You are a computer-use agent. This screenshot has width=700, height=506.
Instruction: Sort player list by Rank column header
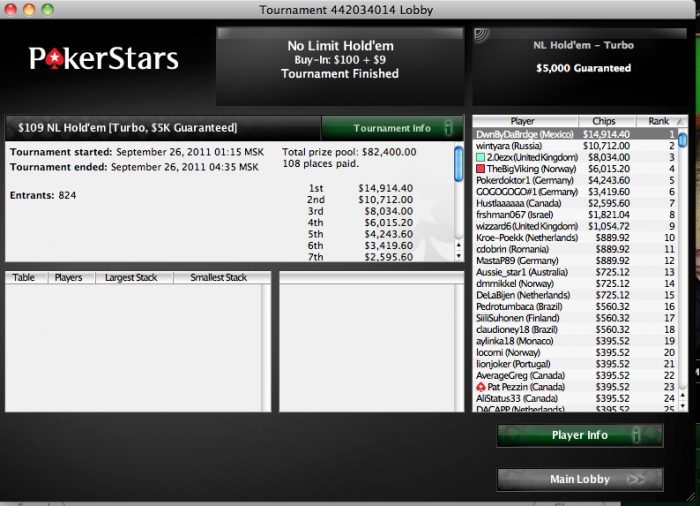662,121
